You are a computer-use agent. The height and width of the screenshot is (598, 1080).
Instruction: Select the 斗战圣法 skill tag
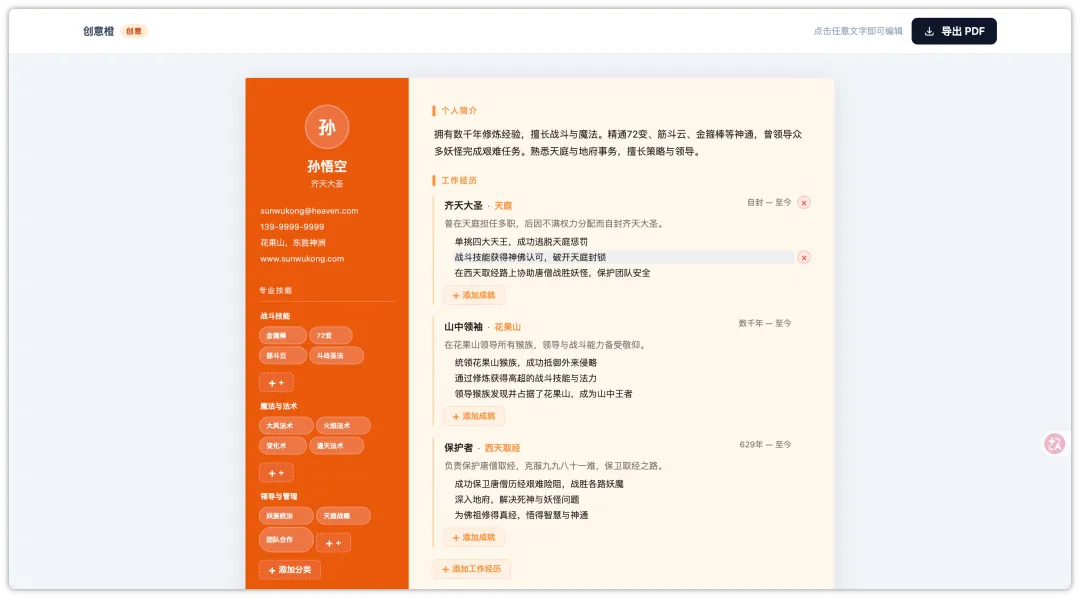pos(336,355)
